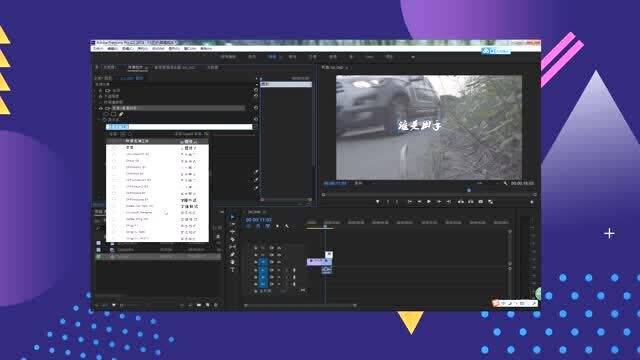Switch to Audio Clip Mixer tab

pyautogui.click(x=174, y=67)
